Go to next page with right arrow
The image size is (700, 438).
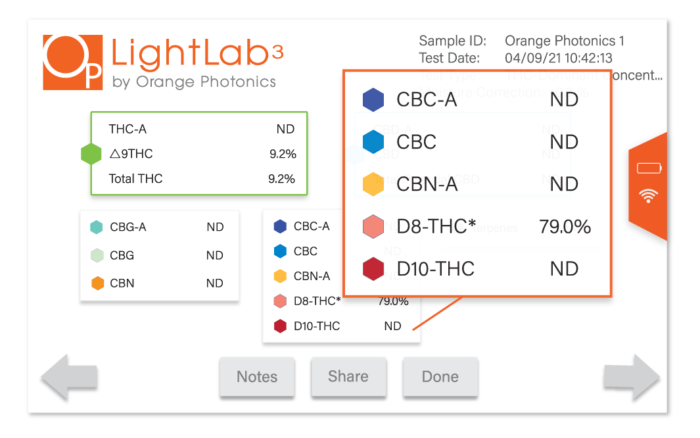pos(631,377)
